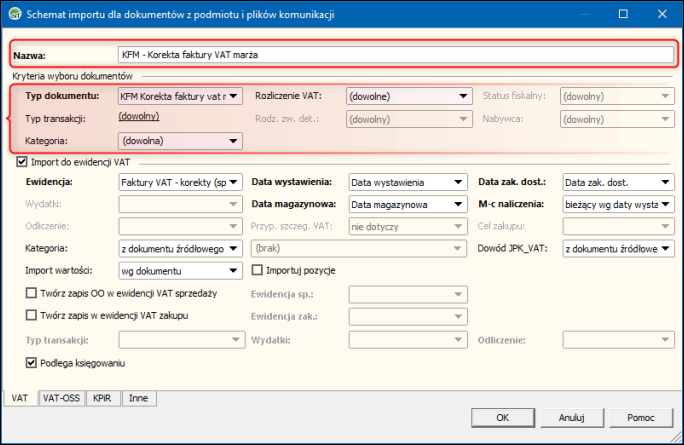Switch to the VAT tab
The image size is (684, 445).
(20, 398)
